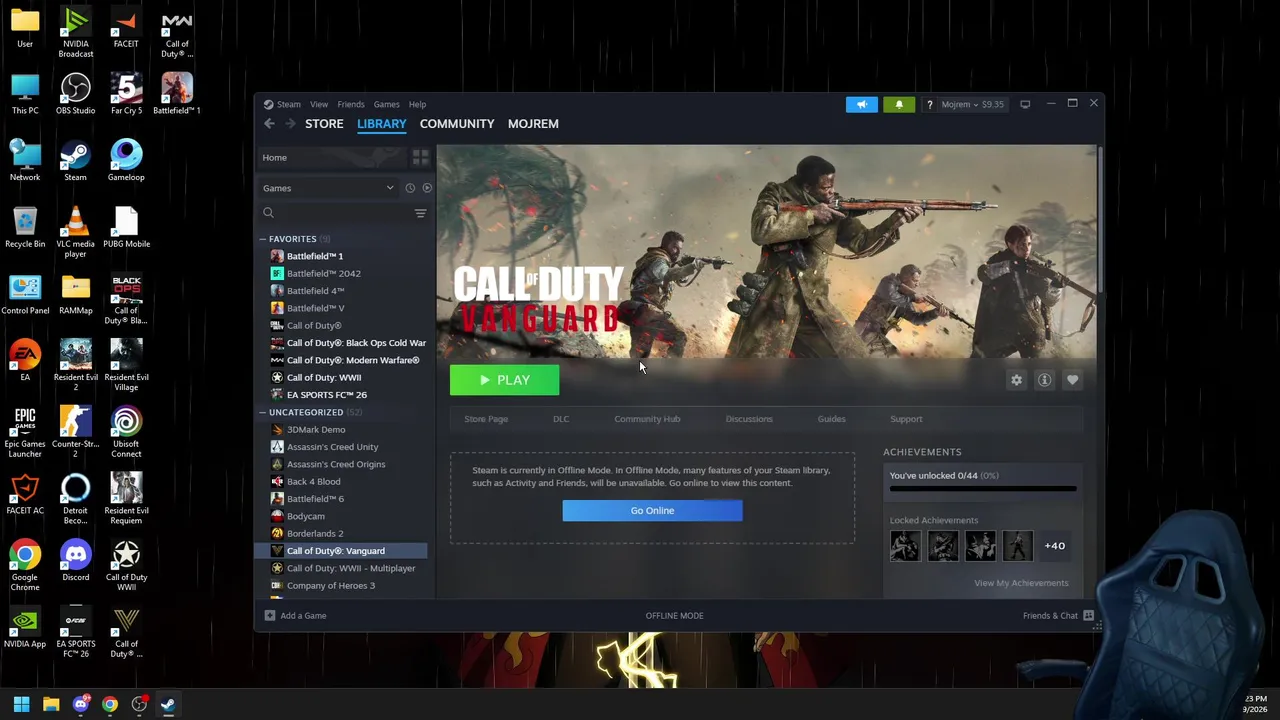
Task: Click the Steam taskbar icon
Action: 168,704
